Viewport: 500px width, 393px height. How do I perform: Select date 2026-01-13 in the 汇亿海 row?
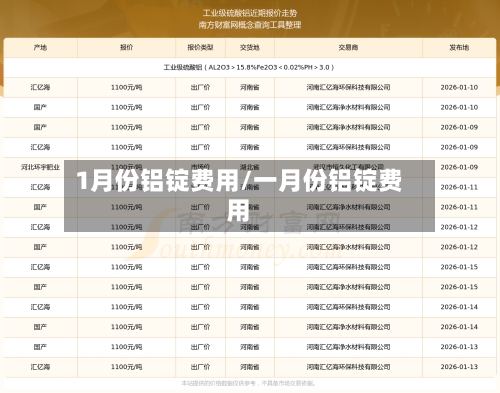(x=459, y=367)
